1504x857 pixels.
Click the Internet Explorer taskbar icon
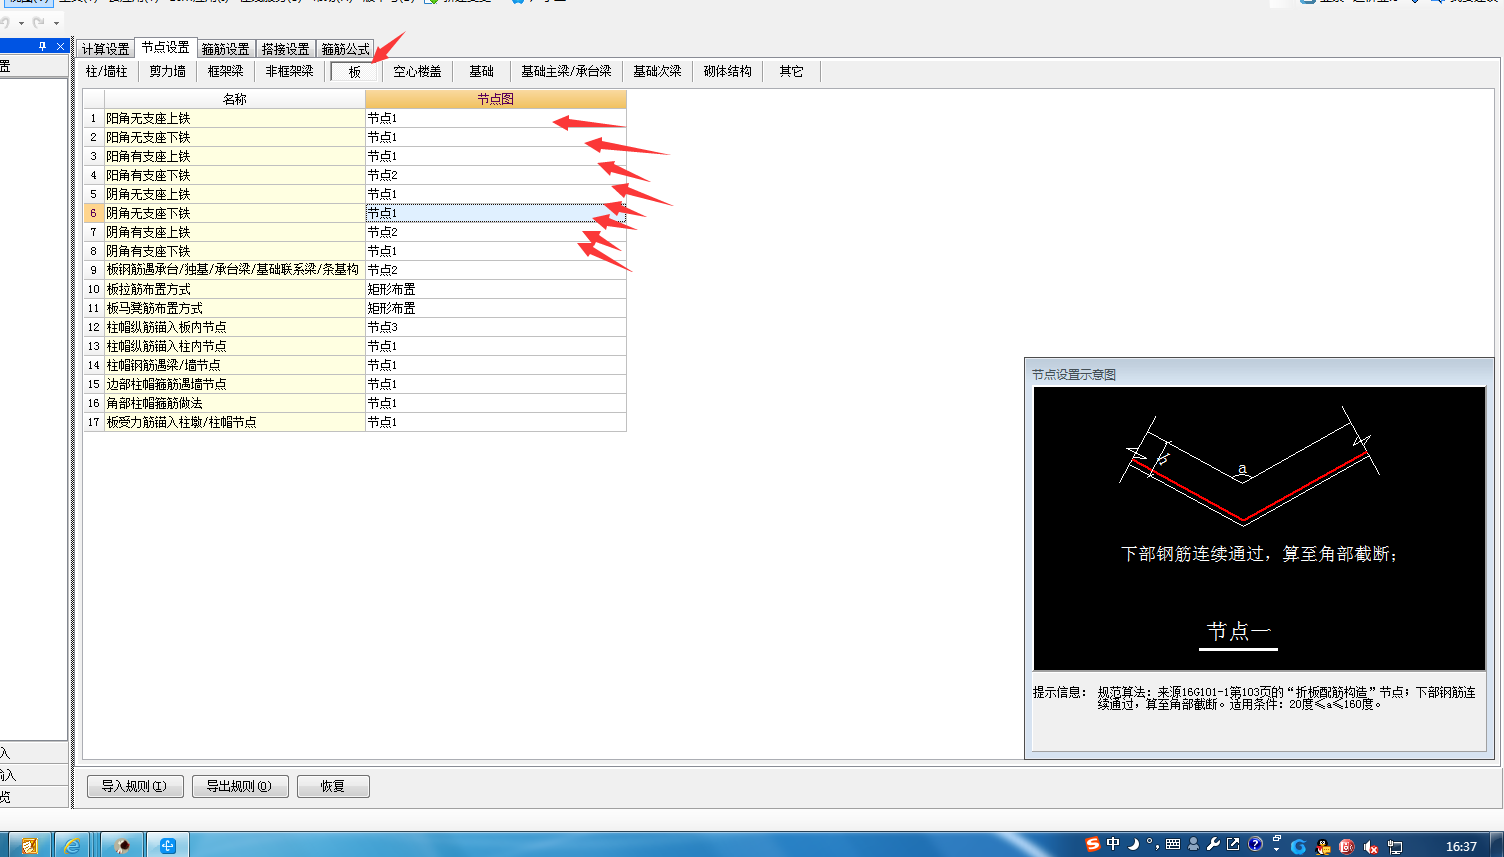coord(72,846)
